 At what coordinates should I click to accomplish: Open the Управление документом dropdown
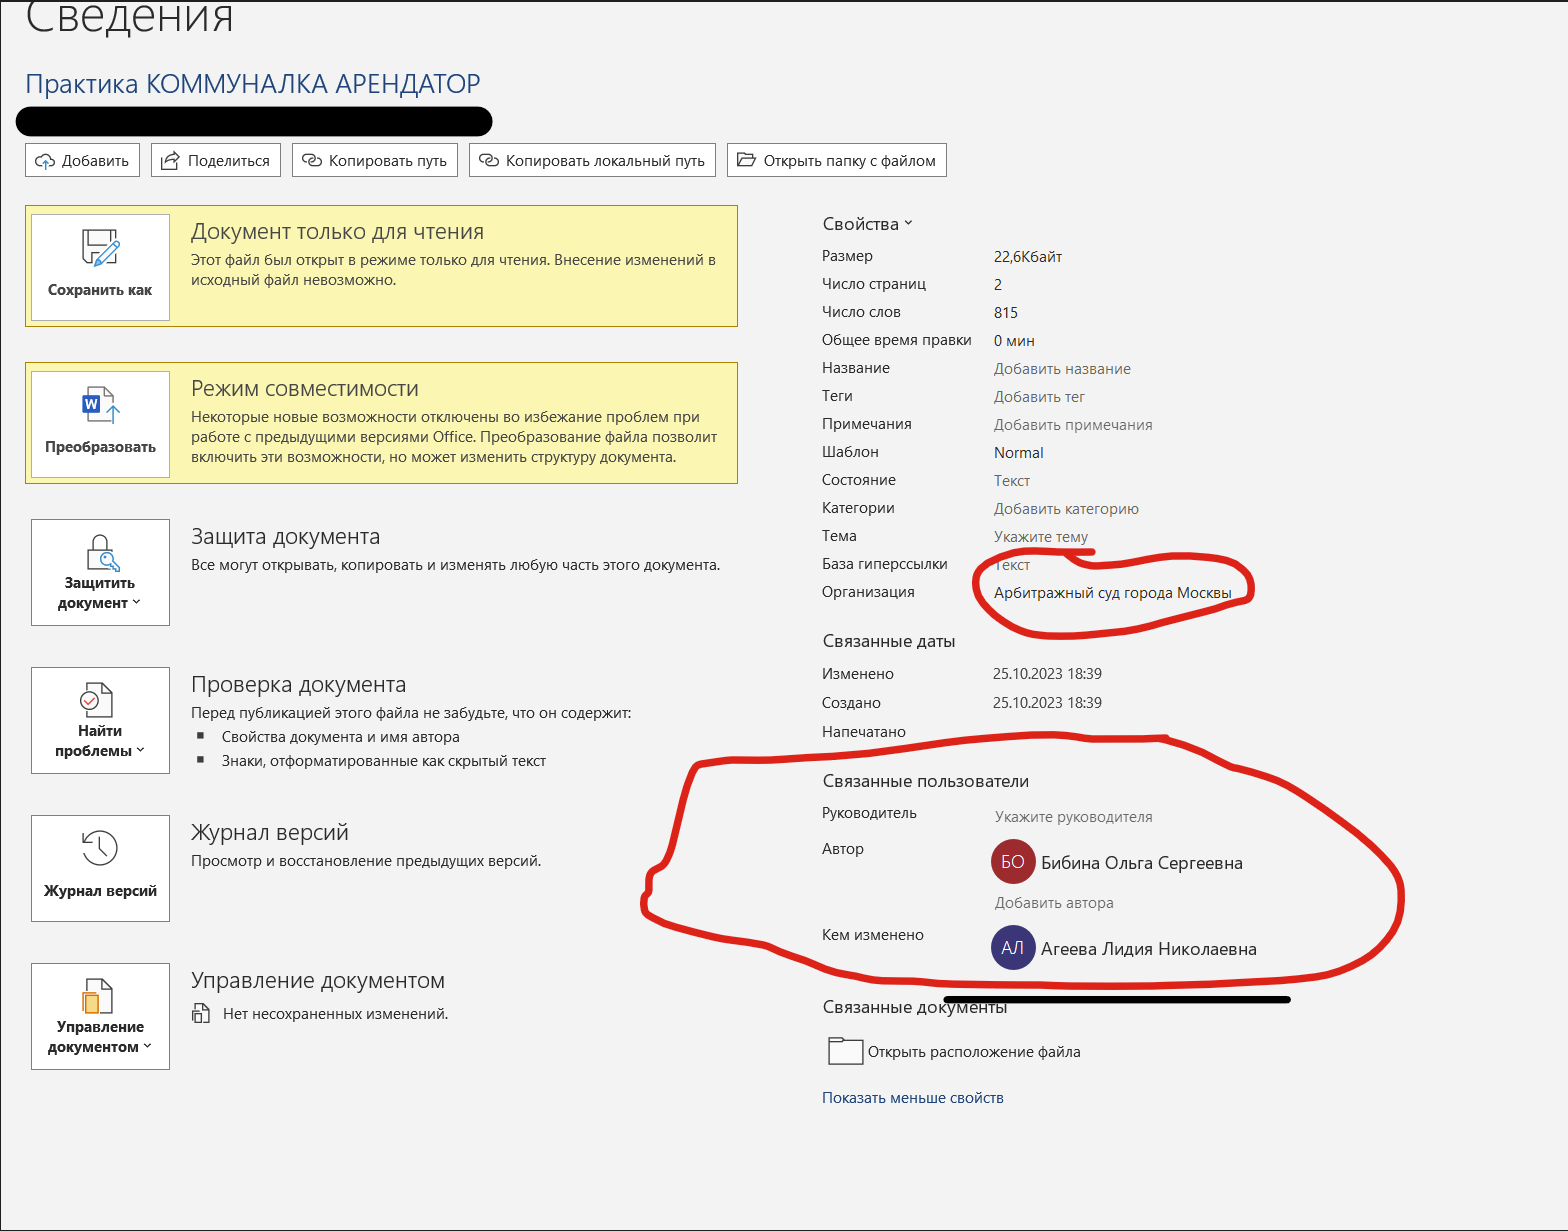point(100,1016)
